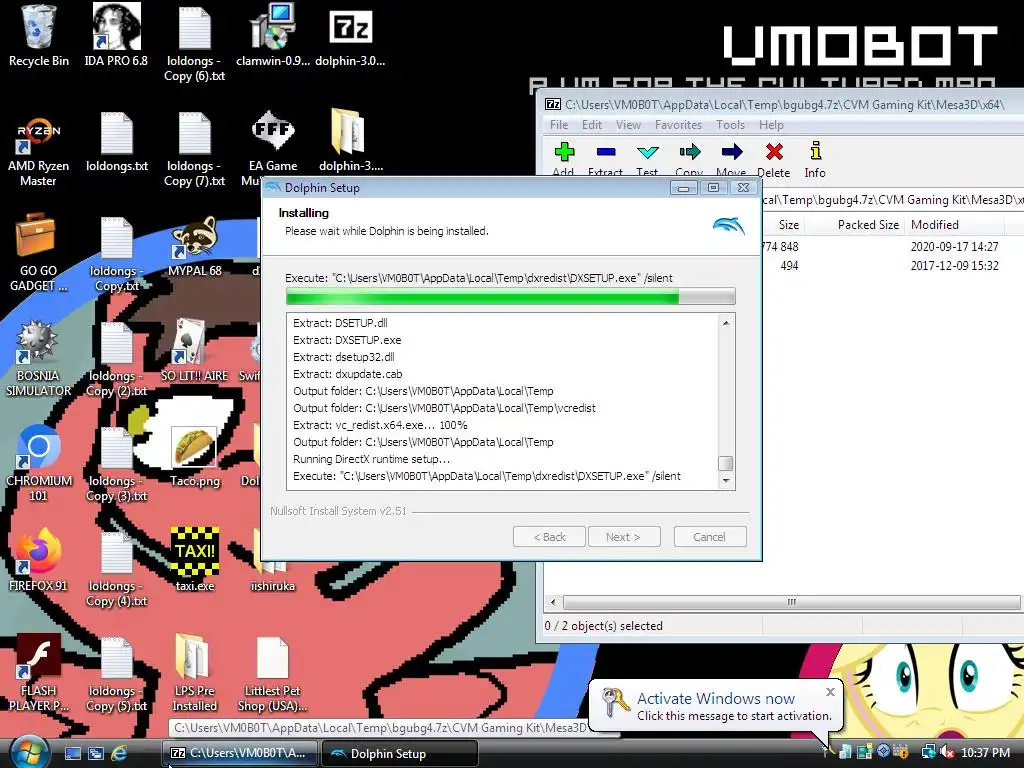Viewport: 1024px width, 768px height.
Task: Select 'Extract: dxupdate.cab' log line
Action: (x=347, y=374)
